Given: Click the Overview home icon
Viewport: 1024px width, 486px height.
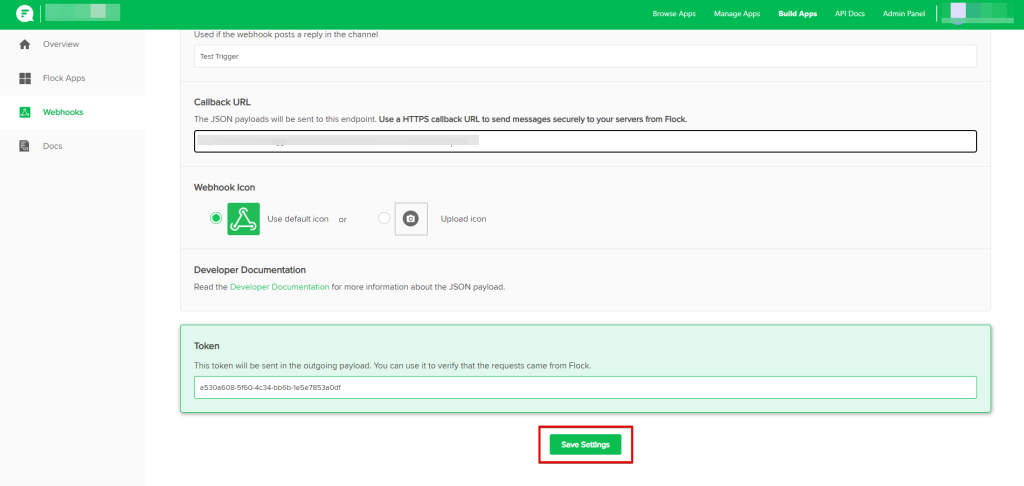Looking at the screenshot, I should 25,44.
